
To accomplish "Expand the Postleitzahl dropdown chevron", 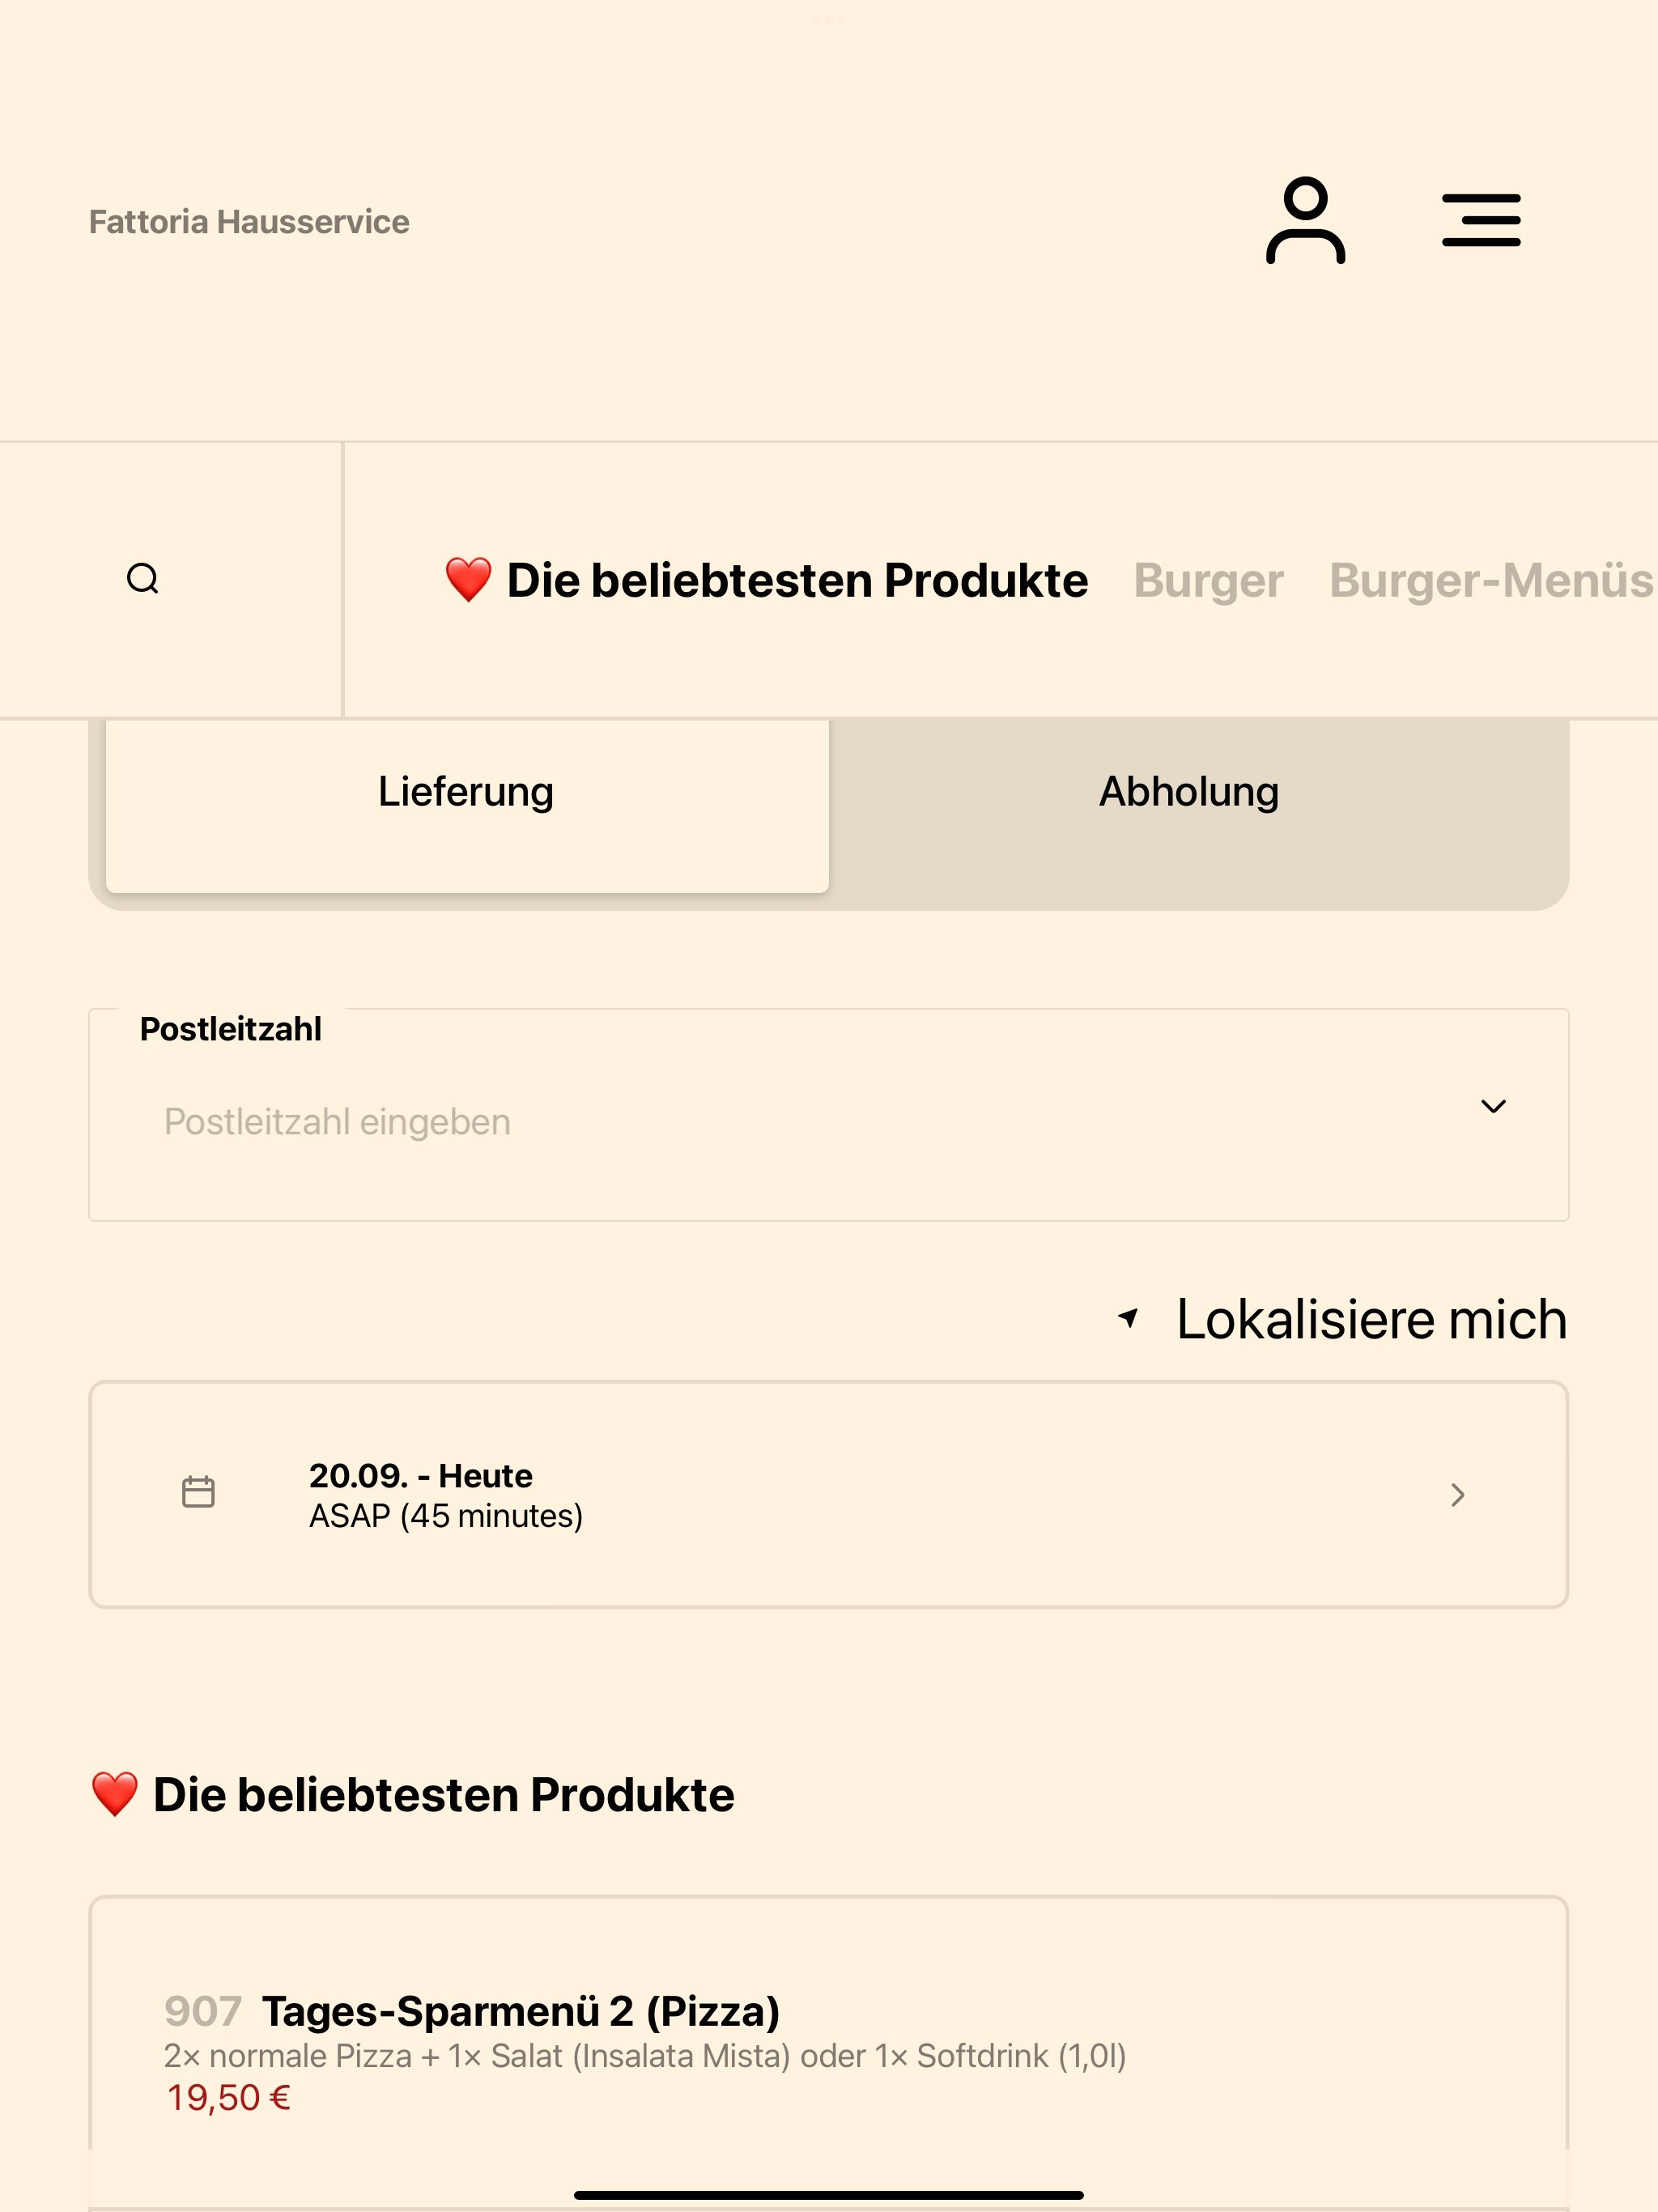I will click(x=1493, y=1106).
